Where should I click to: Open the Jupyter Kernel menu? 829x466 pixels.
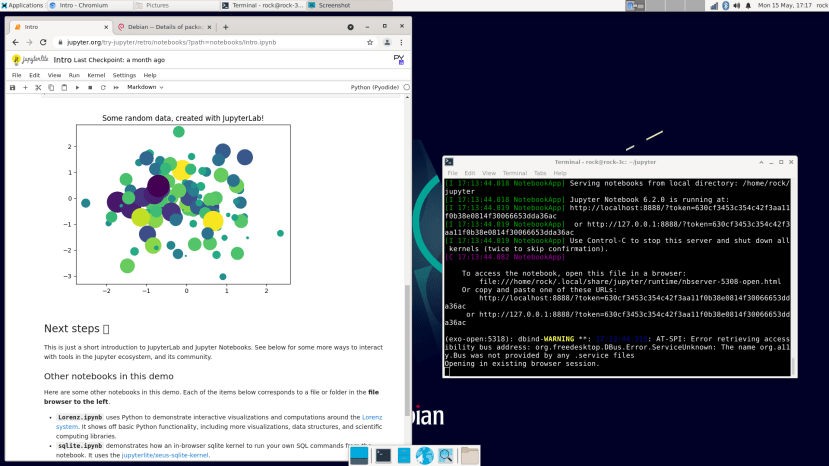point(96,75)
